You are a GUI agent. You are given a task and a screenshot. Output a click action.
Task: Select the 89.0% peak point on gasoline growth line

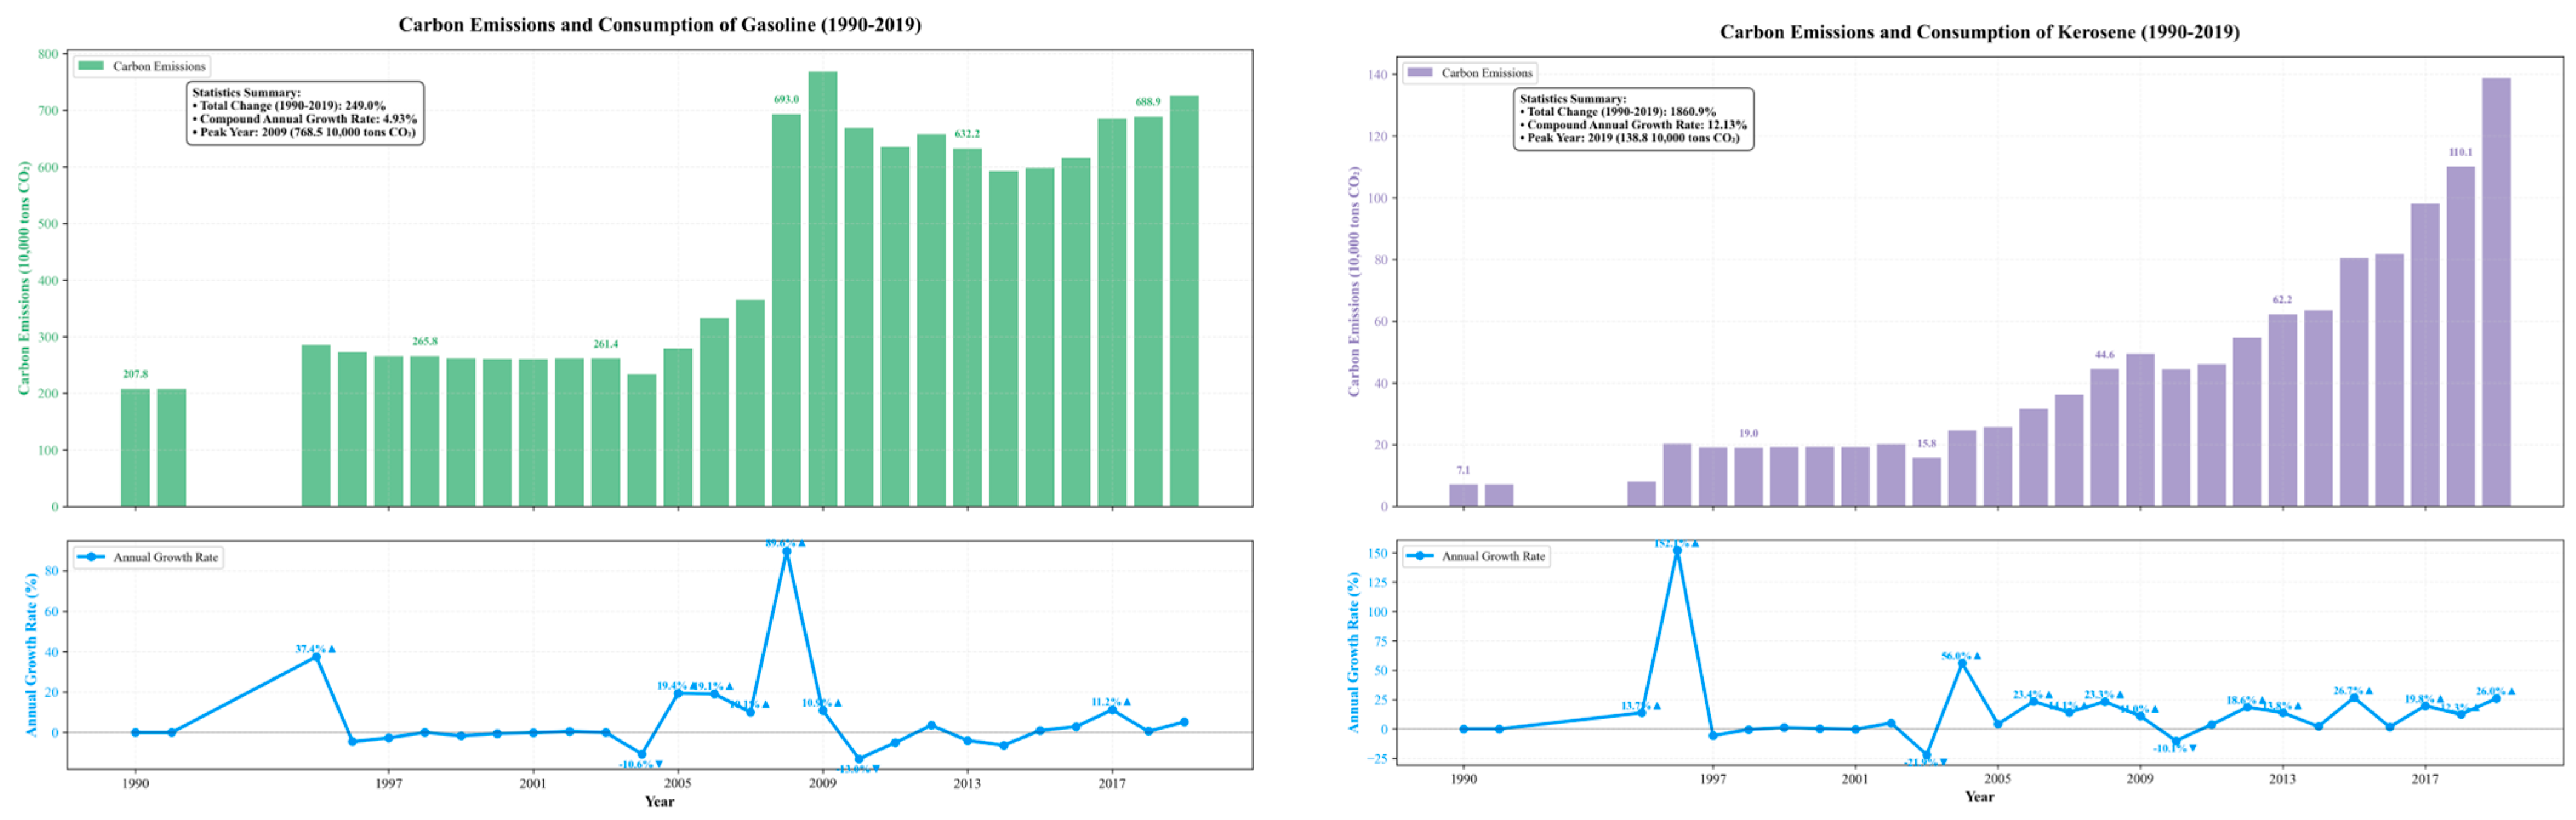tap(786, 552)
